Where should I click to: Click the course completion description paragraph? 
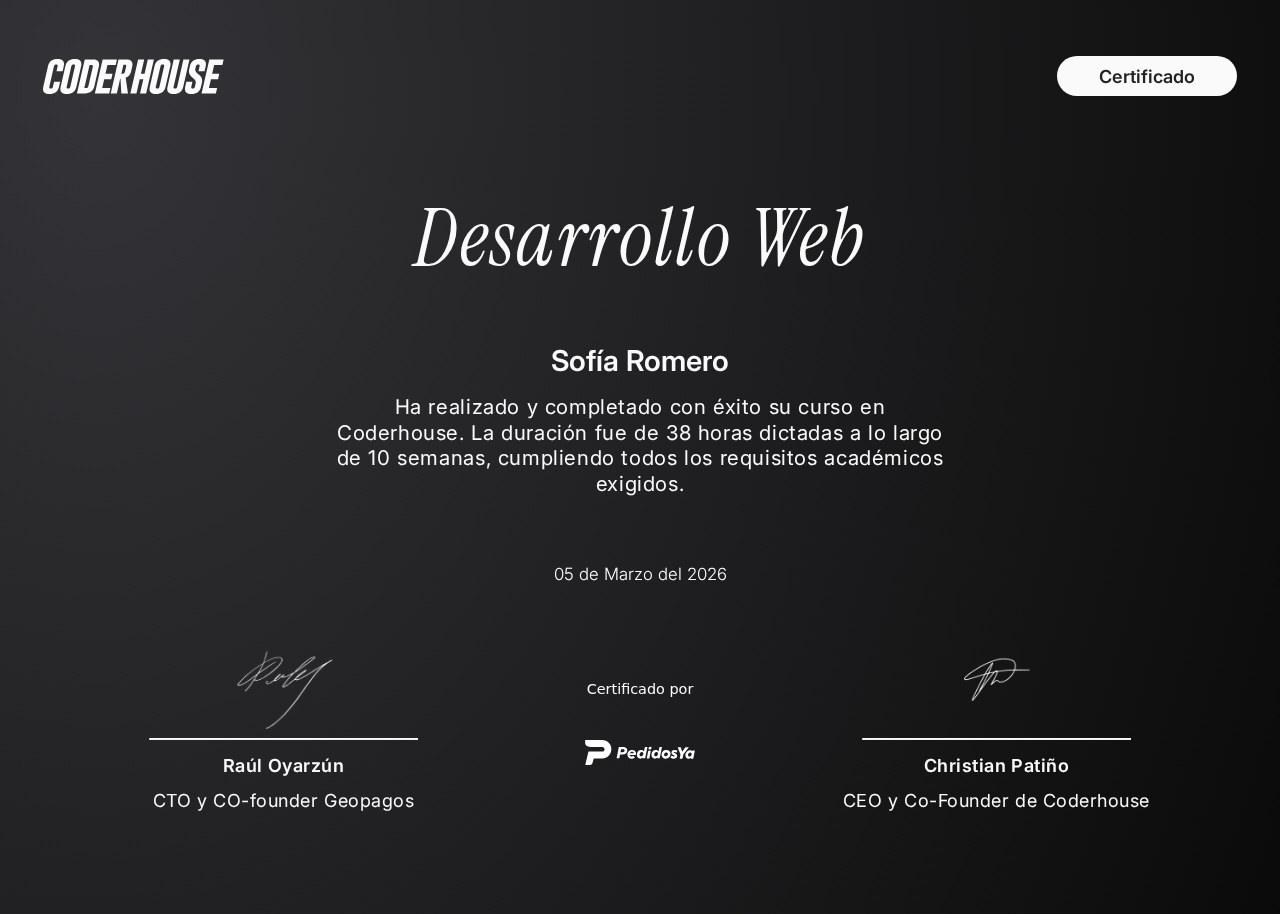click(640, 445)
